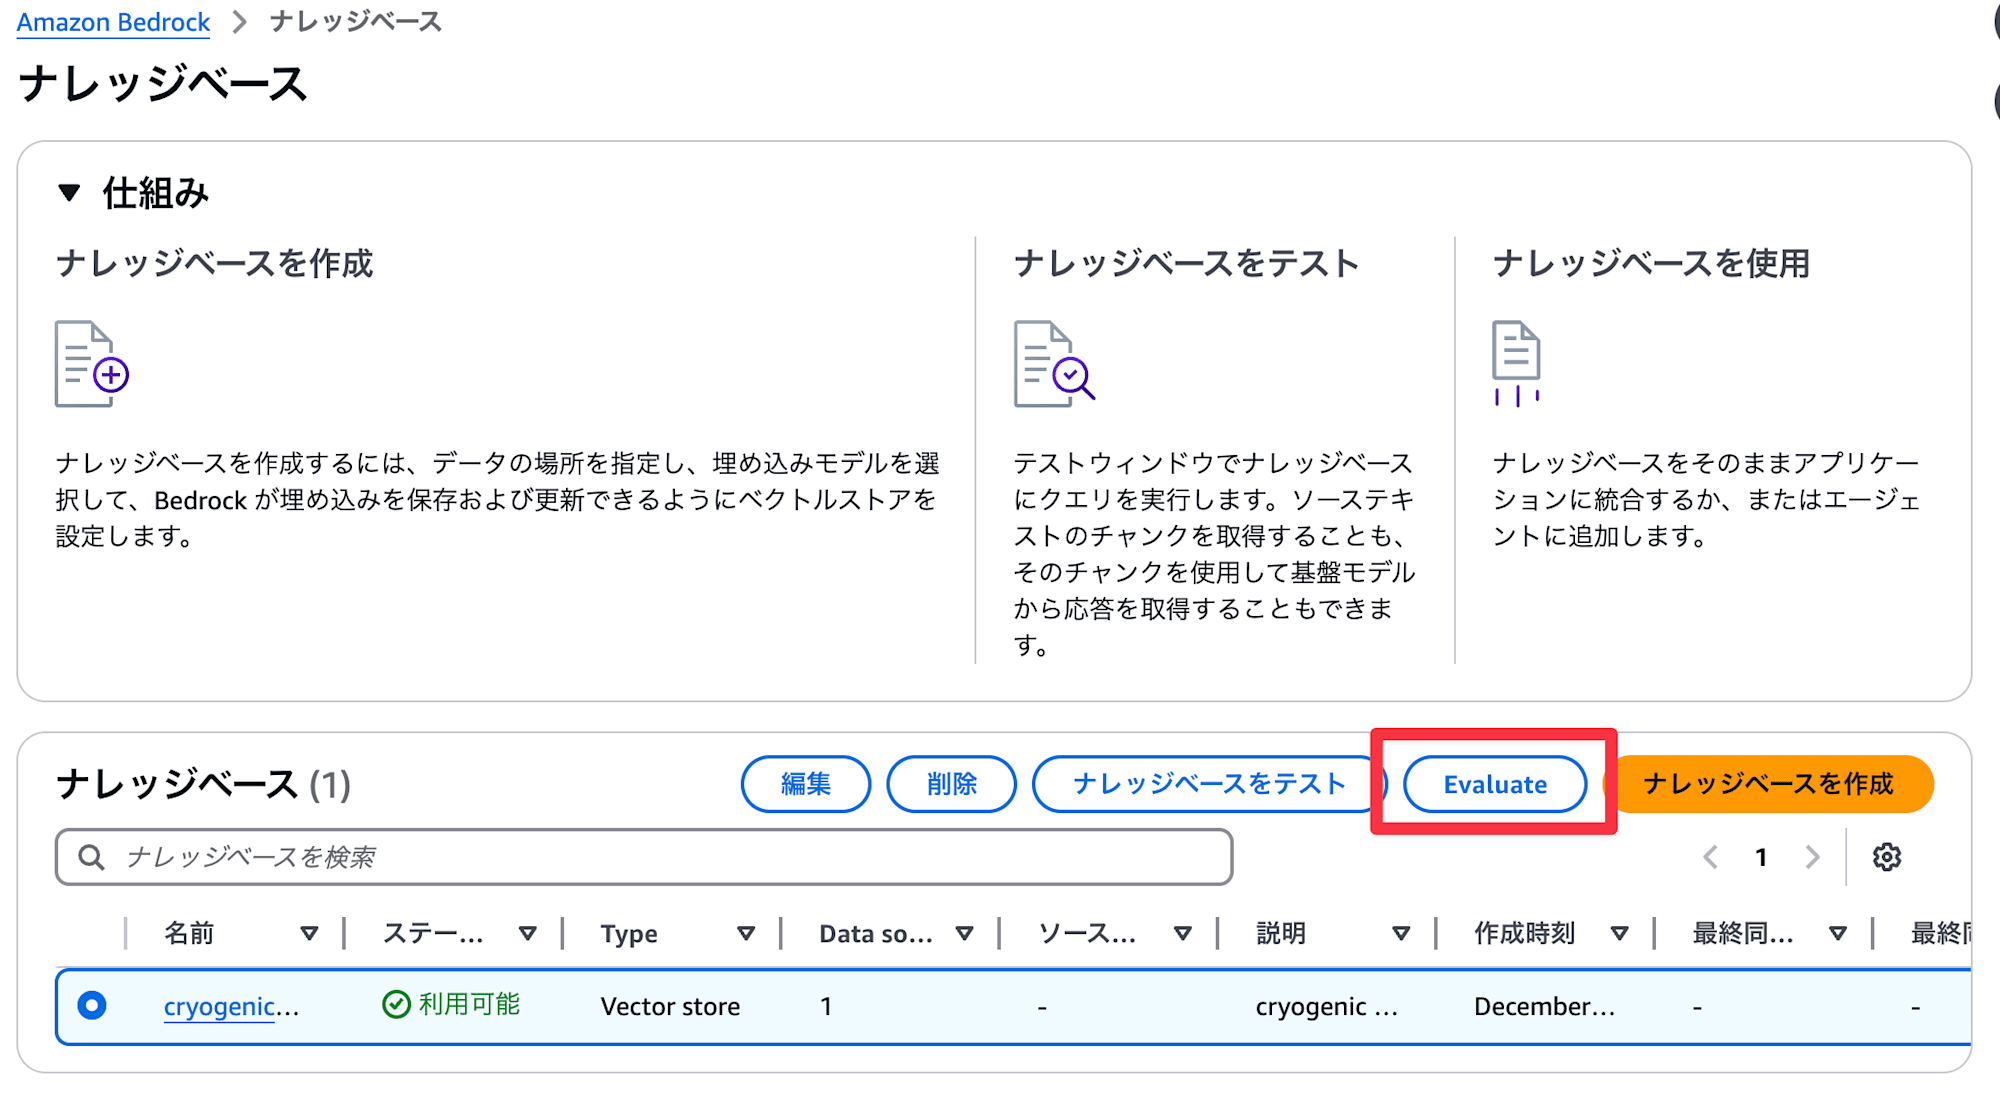Click the create knowledge base document-plus icon
The height and width of the screenshot is (1108, 2000).
[91, 364]
